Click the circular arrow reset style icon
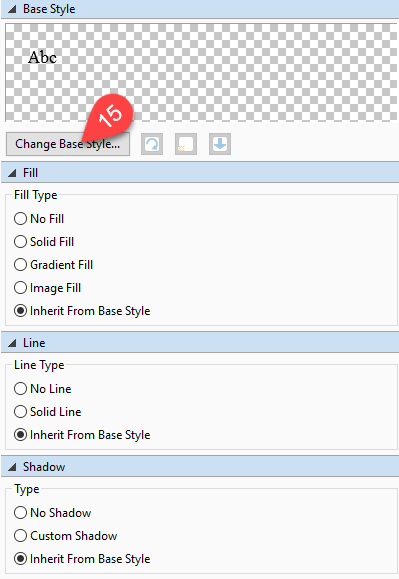The image size is (399, 579). click(x=152, y=144)
